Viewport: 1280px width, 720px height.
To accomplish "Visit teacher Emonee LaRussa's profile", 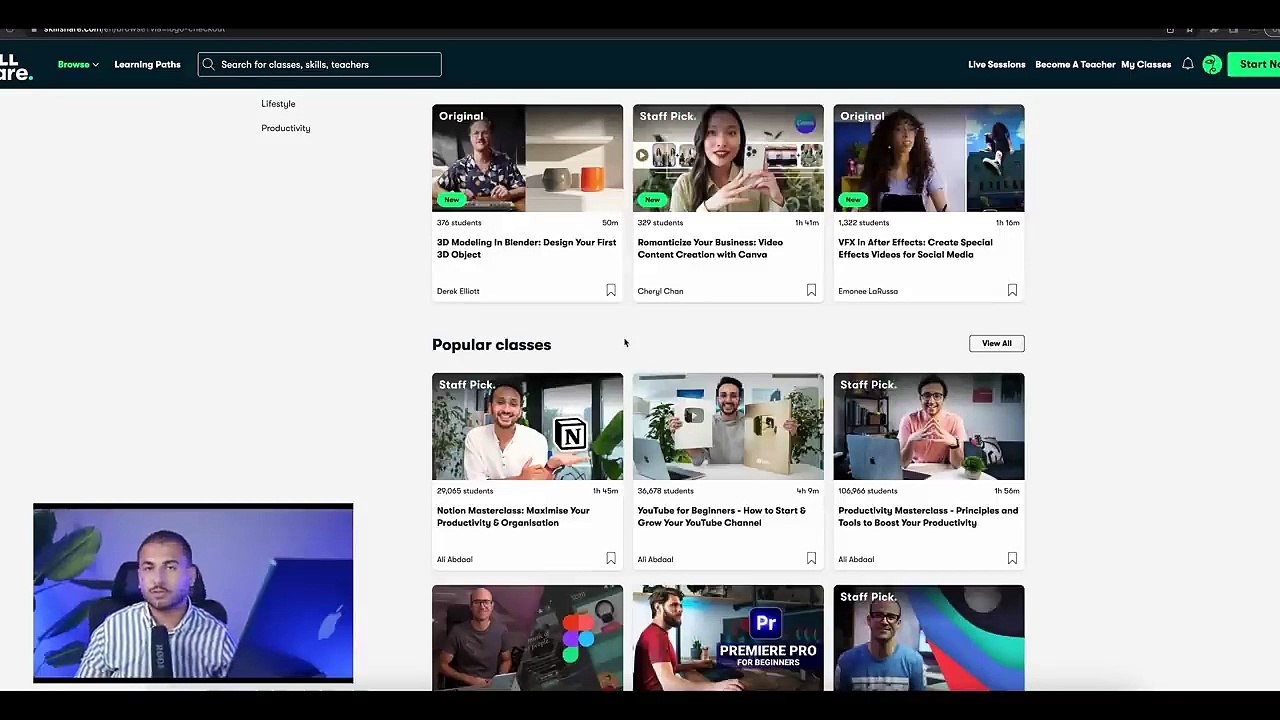I will pos(868,291).
